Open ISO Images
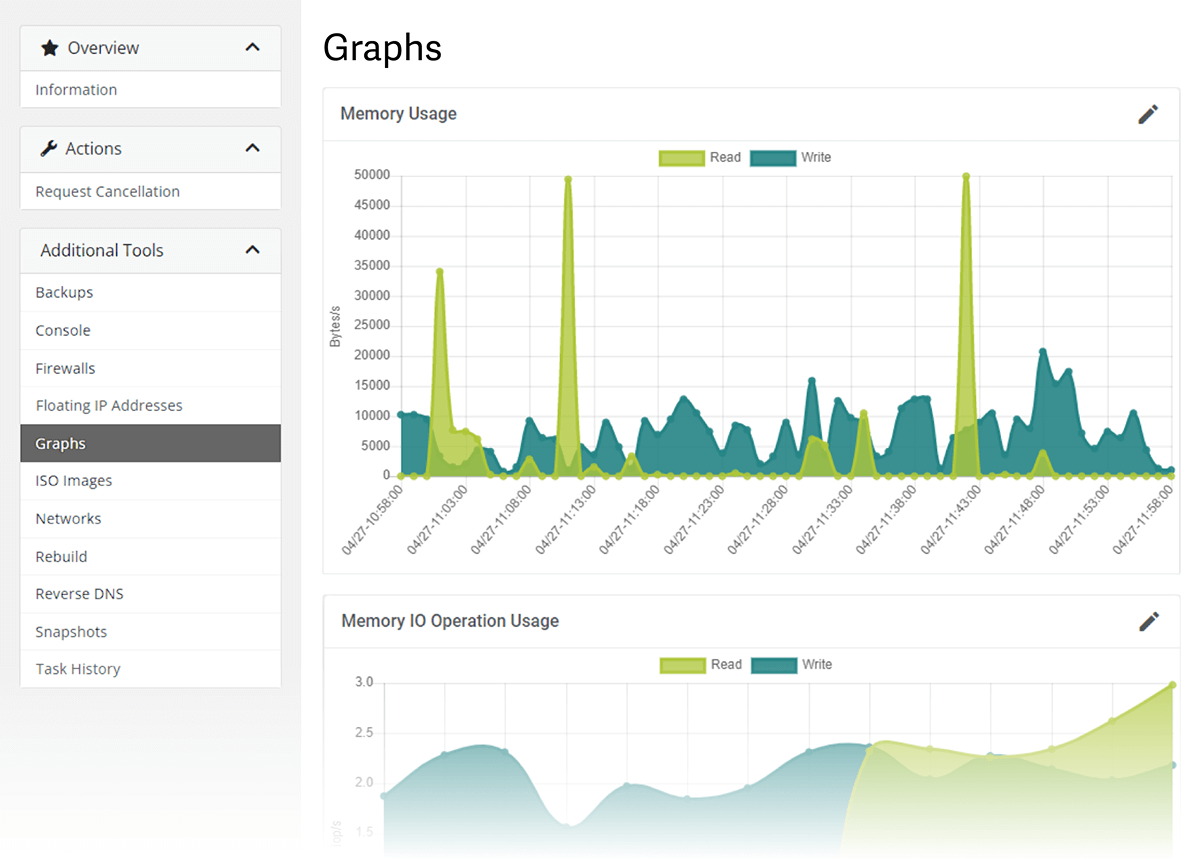1200x860 pixels. [150, 481]
